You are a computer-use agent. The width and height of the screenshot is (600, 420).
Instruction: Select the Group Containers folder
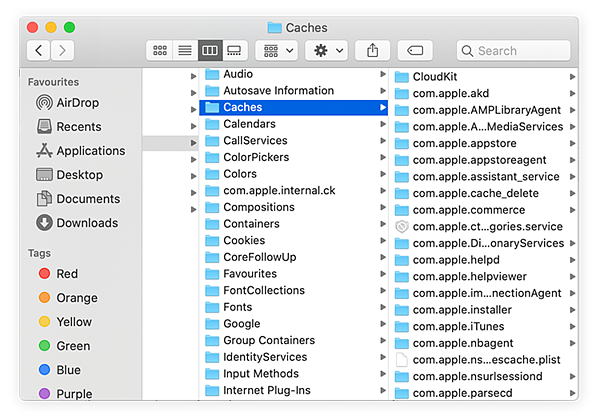click(293, 340)
